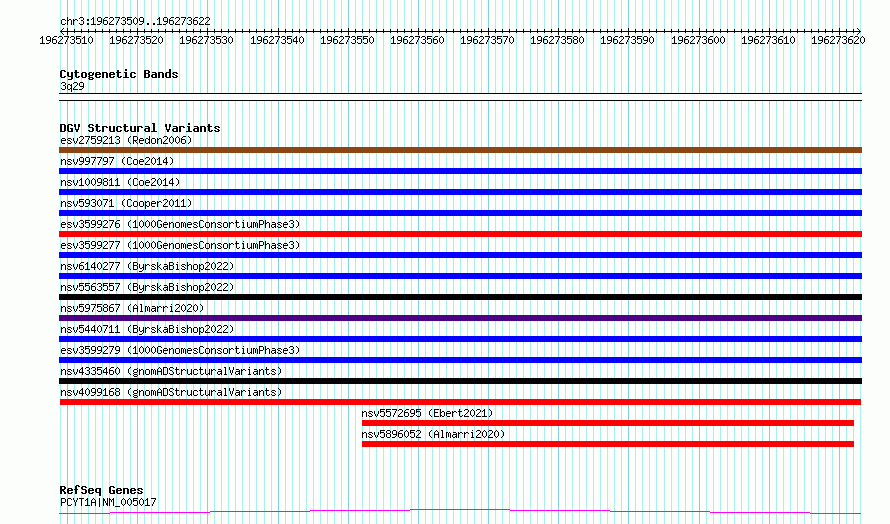Open nsv6140277 (ByrskaBishop2022) variant label
Image resolution: width=890 pixels, height=524 pixels.
coord(147,266)
